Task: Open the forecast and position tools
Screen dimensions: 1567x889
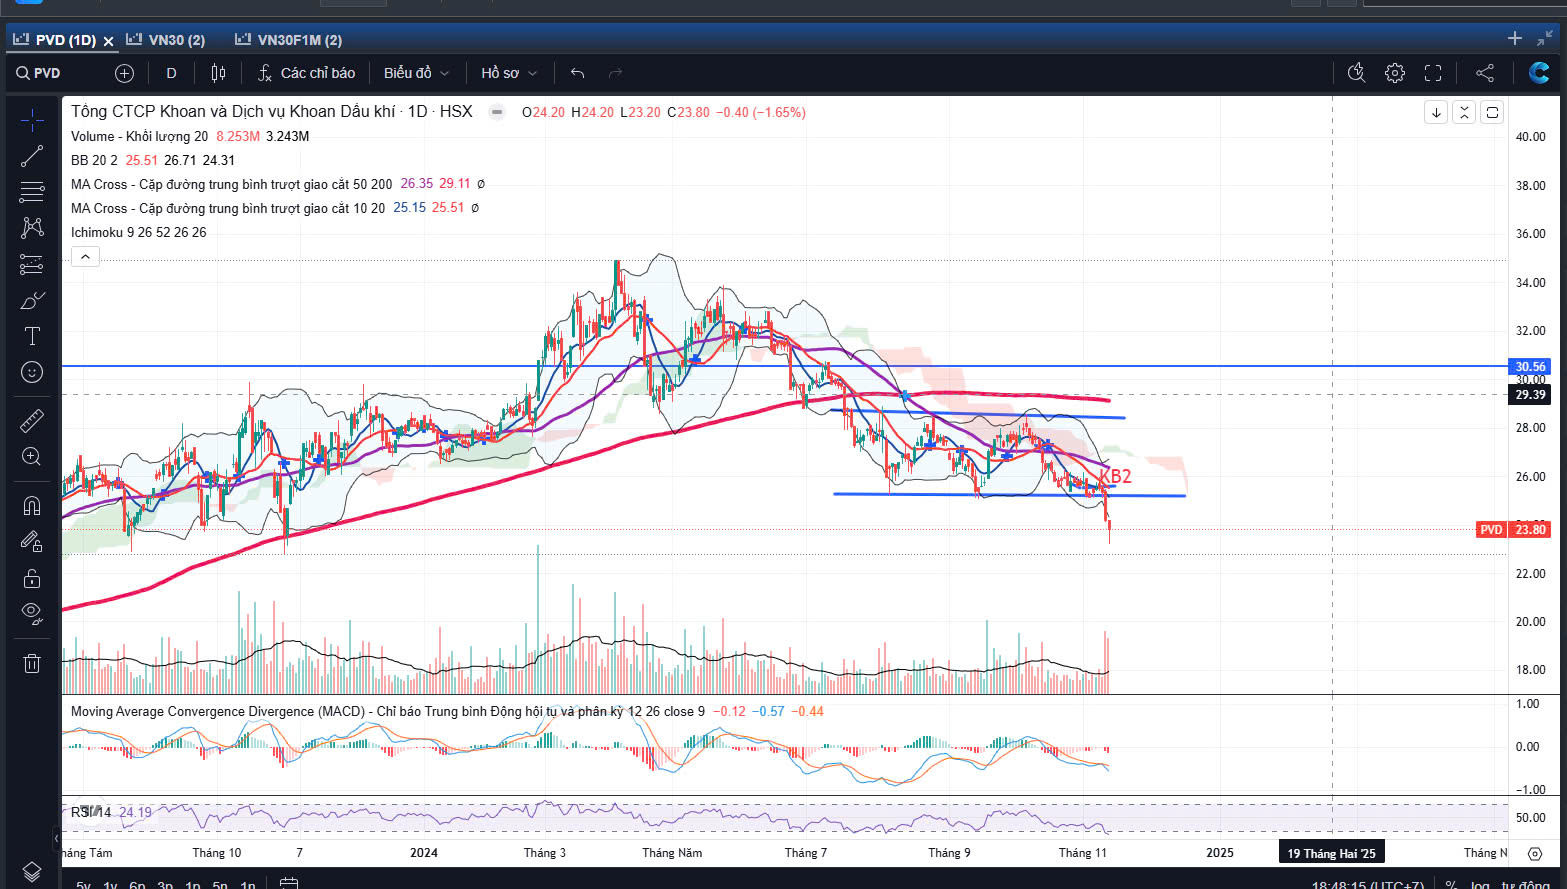Action: pyautogui.click(x=32, y=264)
